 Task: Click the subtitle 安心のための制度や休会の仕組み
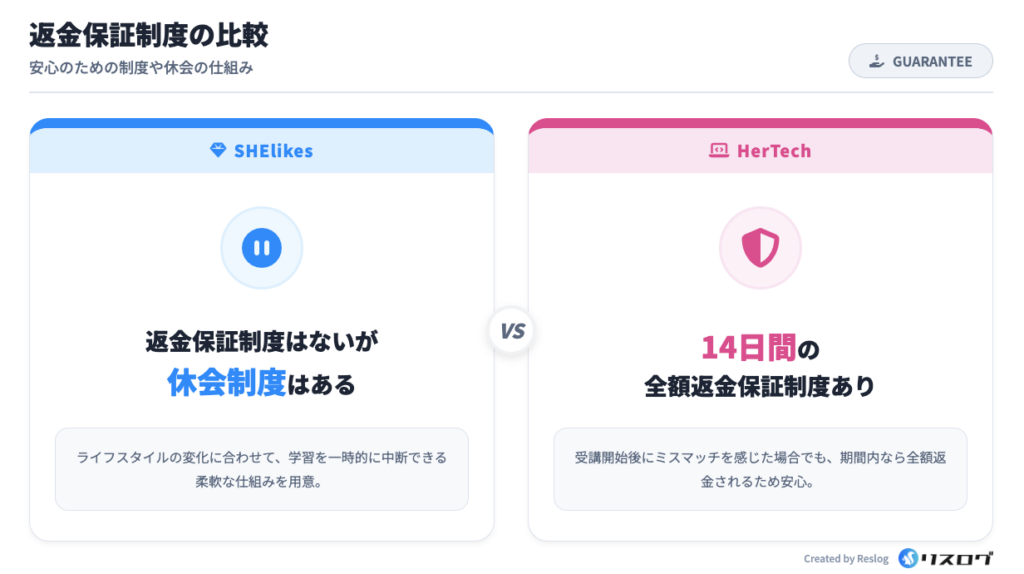pyautogui.click(x=141, y=68)
